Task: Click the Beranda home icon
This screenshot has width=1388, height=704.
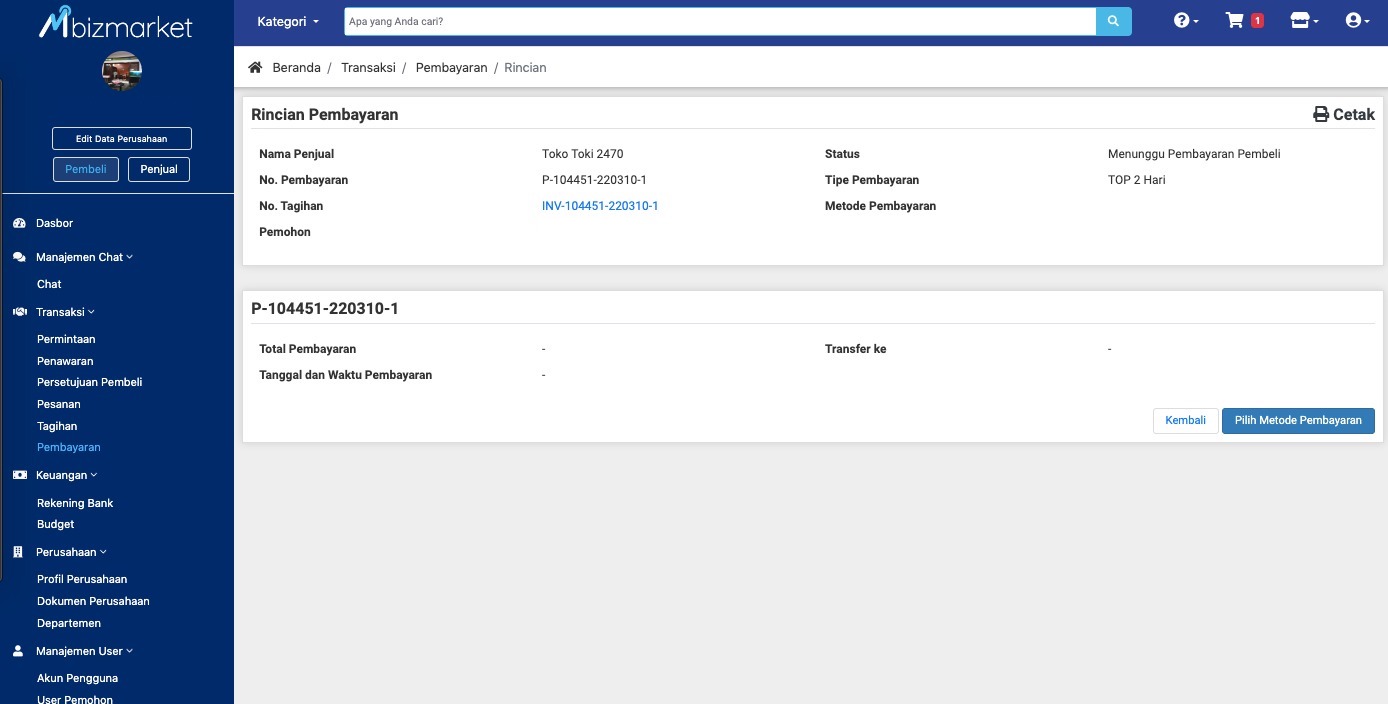Action: [255, 68]
